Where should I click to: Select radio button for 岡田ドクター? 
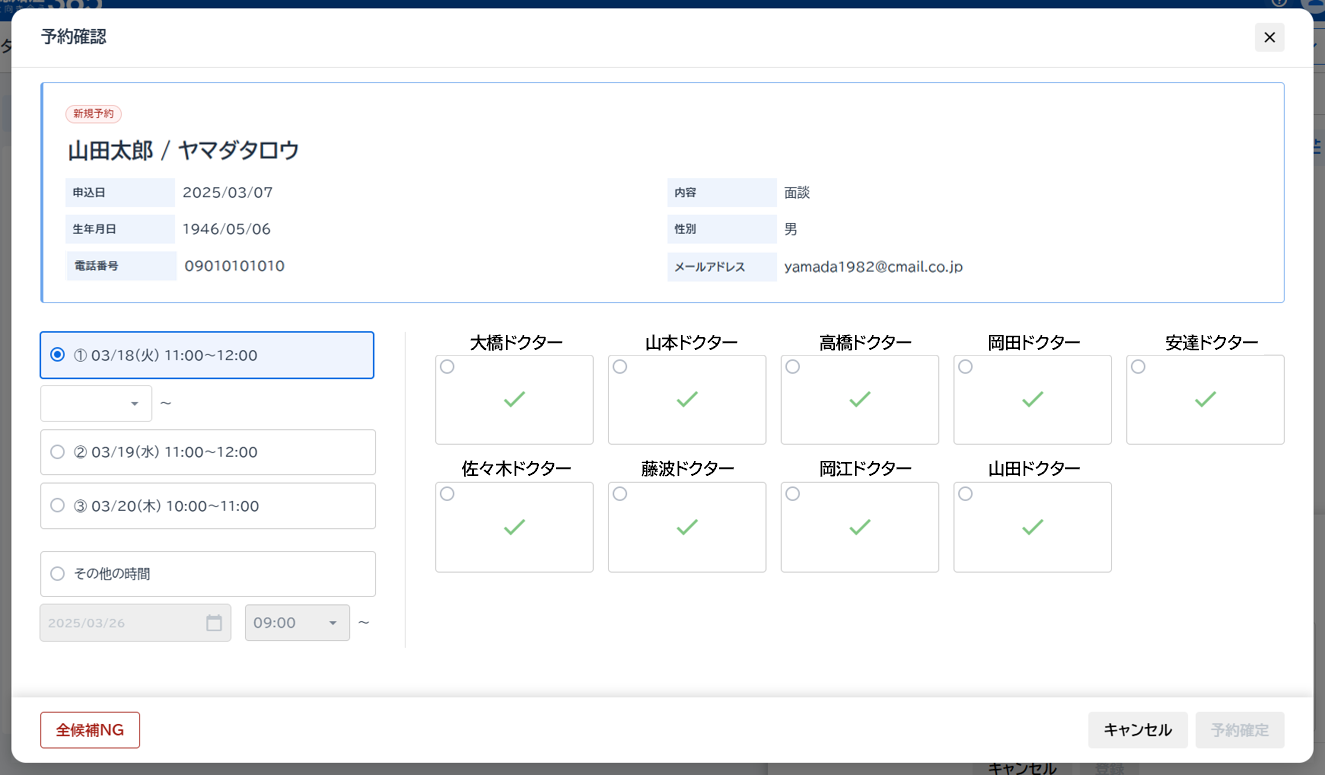pyautogui.click(x=965, y=367)
